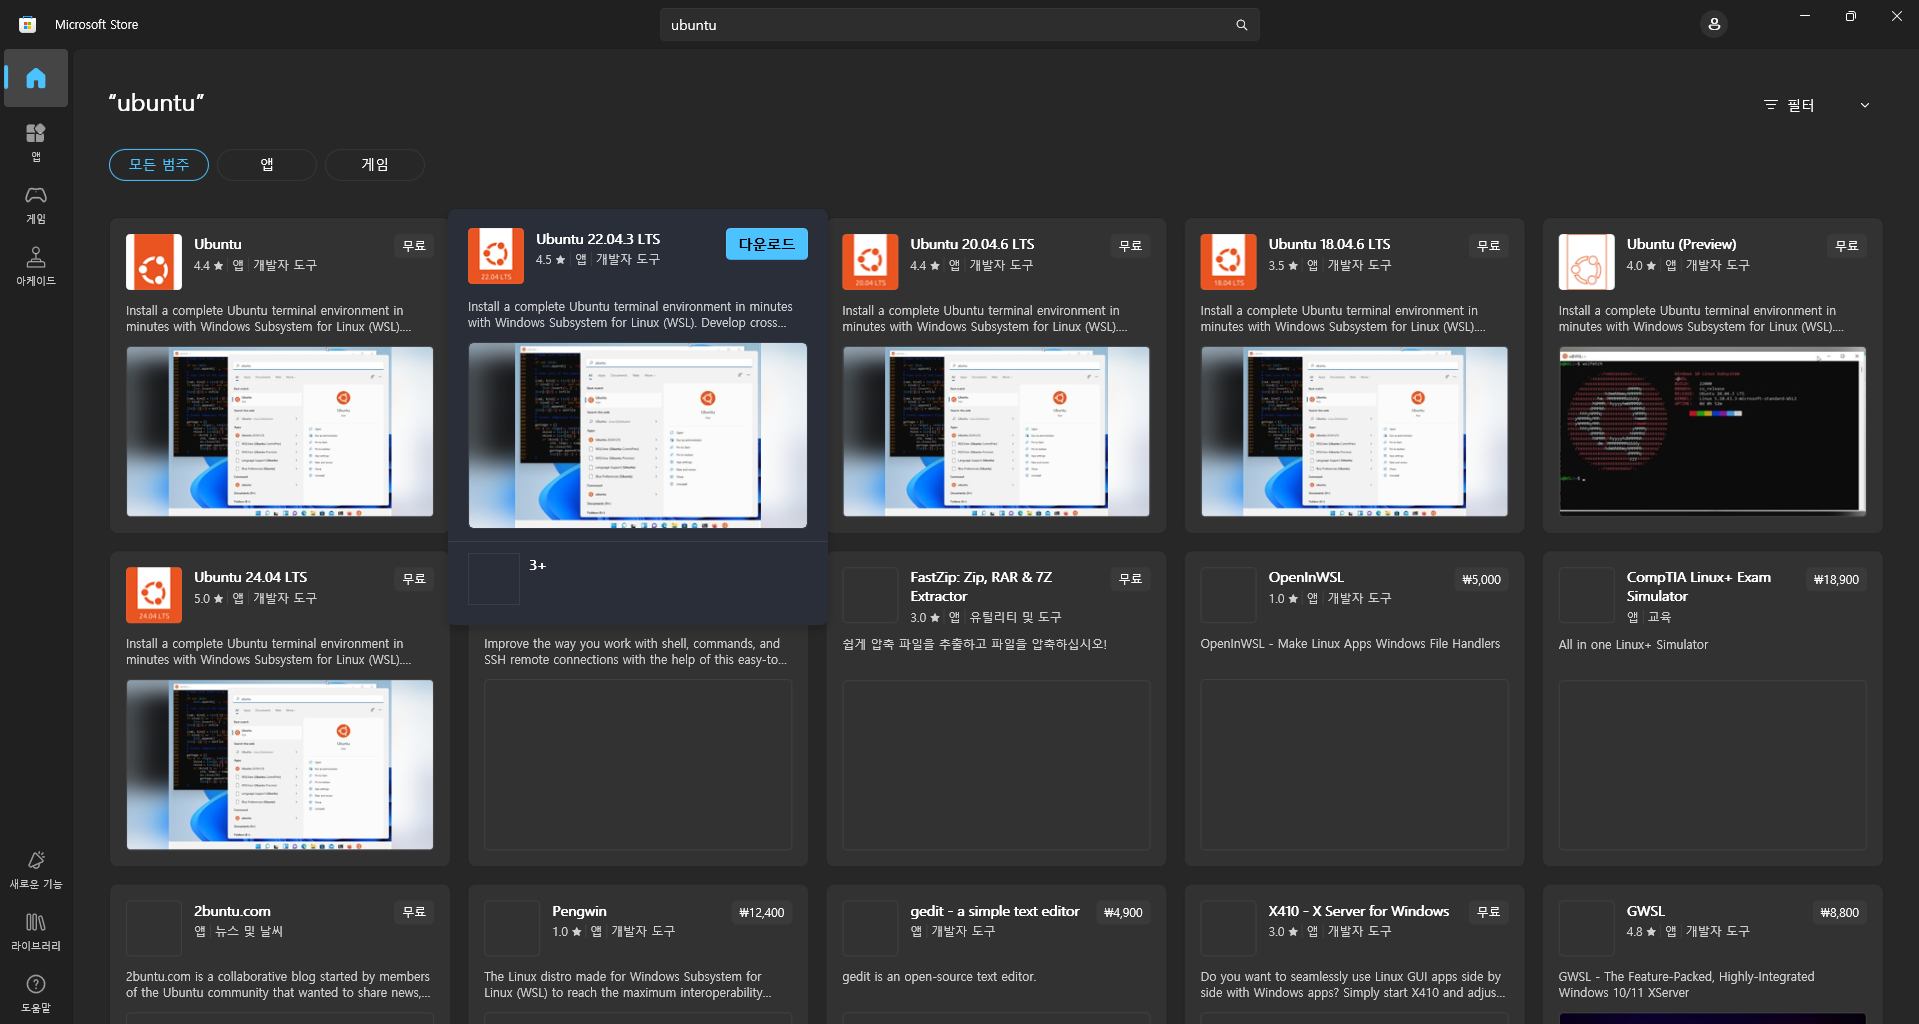Click the Ubuntu 20.04.6 LTS app icon
The height and width of the screenshot is (1024, 1919).
coord(870,262)
